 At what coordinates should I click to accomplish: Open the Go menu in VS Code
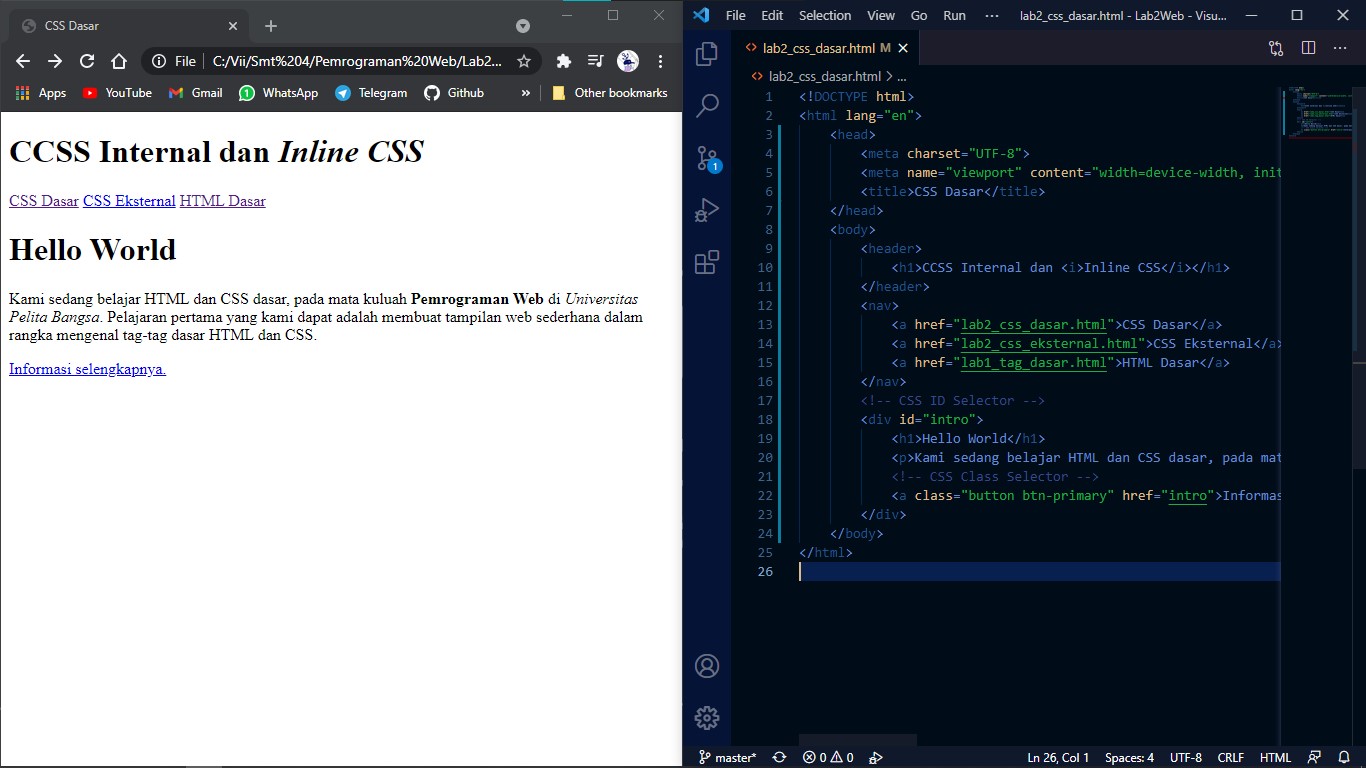[x=919, y=15]
